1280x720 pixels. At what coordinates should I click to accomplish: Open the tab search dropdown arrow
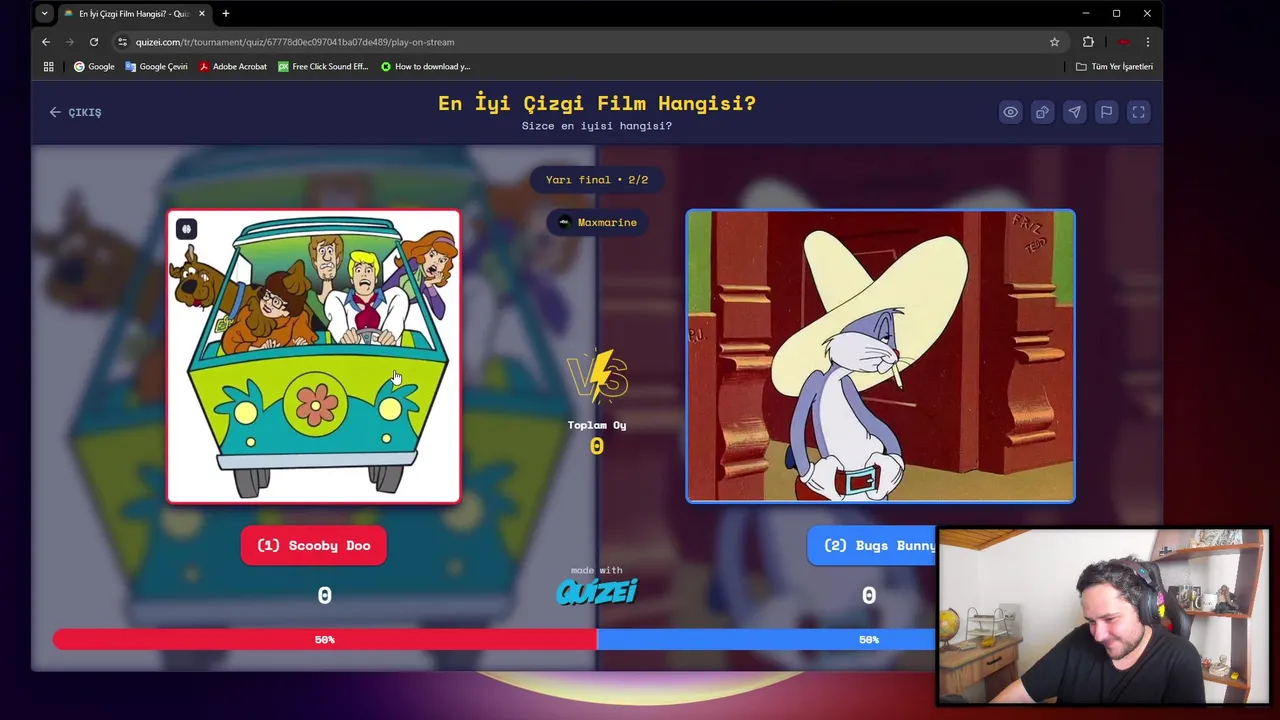pos(44,13)
